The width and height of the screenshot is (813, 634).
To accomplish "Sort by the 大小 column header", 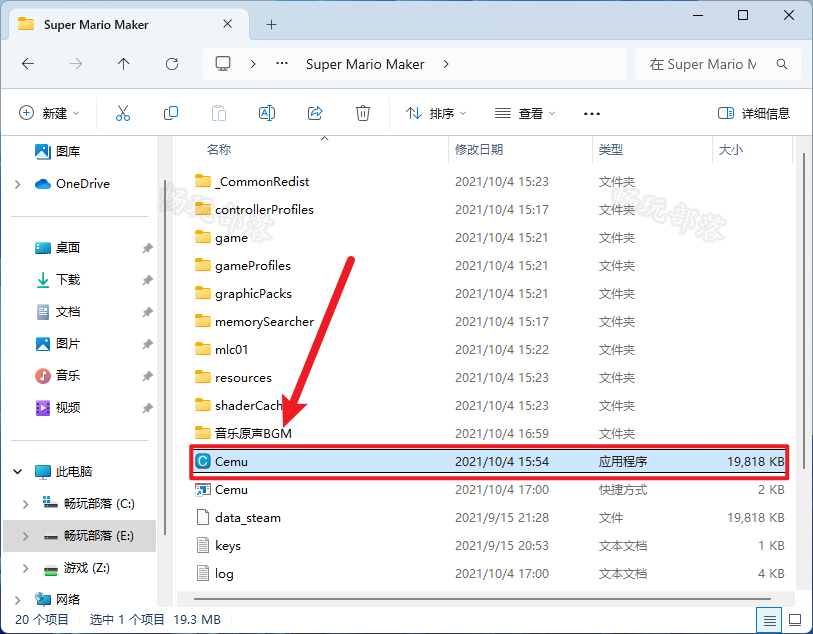I will click(x=730, y=150).
